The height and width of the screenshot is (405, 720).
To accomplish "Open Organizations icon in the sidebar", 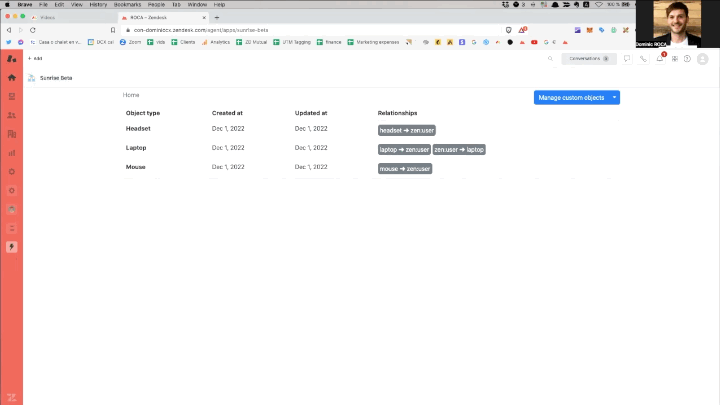I will coord(12,134).
